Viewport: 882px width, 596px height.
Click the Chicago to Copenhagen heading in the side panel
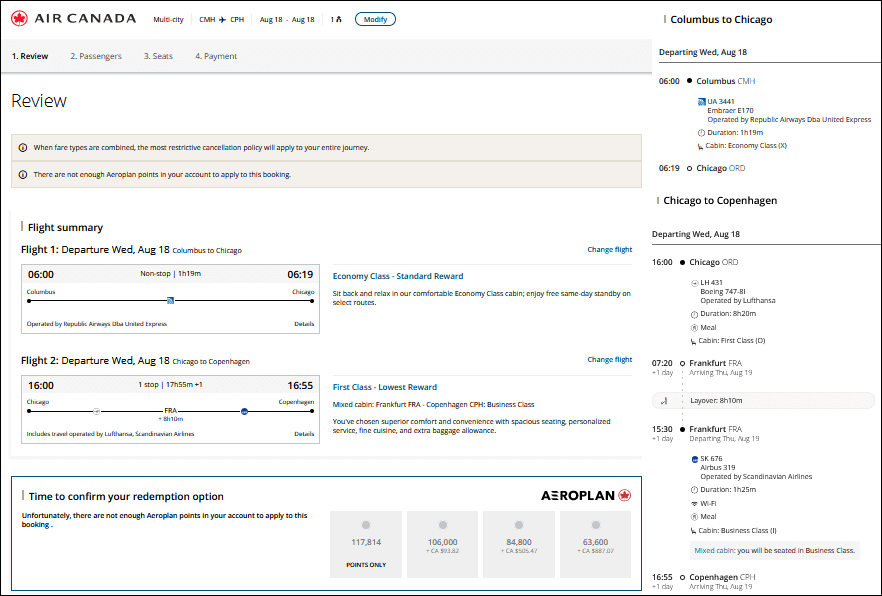(x=720, y=201)
